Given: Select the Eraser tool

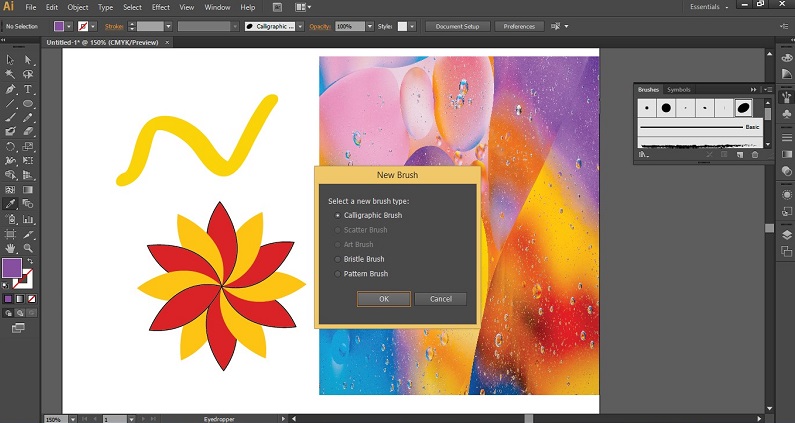Looking at the screenshot, I should click(28, 132).
